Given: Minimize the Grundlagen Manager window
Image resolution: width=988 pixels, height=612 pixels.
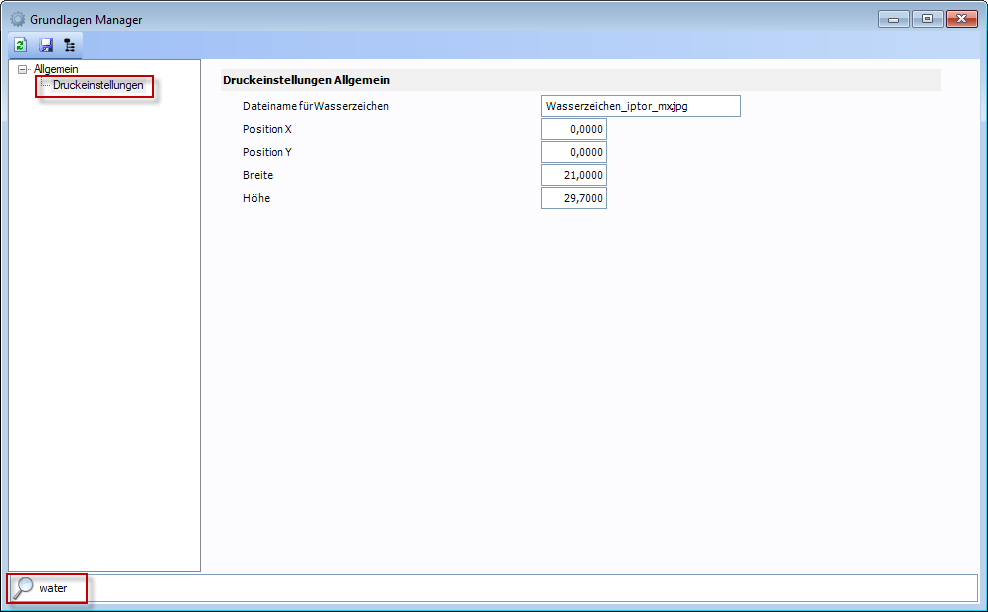Looking at the screenshot, I should coord(892,19).
